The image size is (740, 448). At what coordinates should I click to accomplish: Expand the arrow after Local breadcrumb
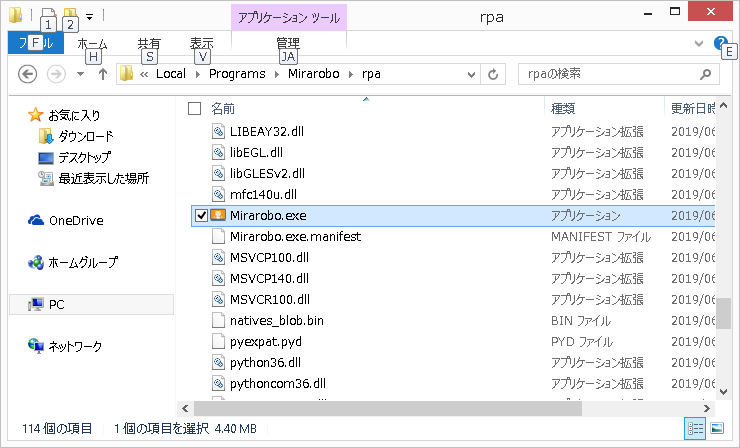click(198, 75)
